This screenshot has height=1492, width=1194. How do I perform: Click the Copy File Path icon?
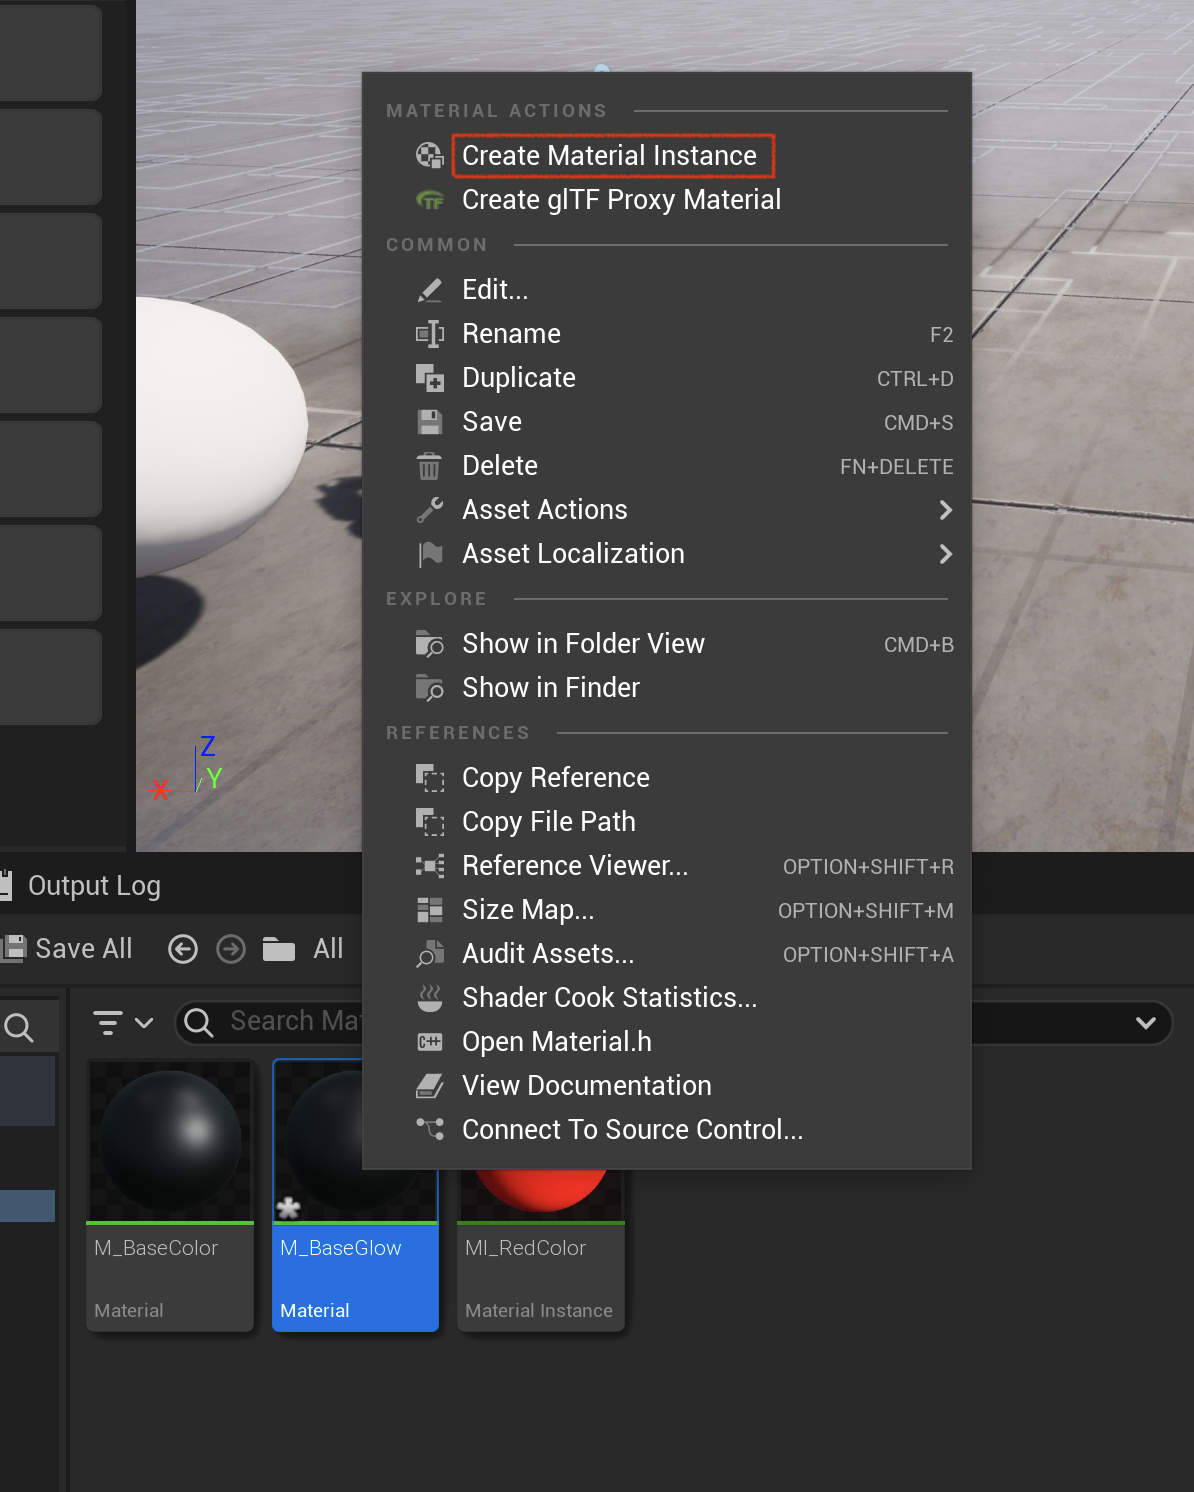(x=429, y=822)
